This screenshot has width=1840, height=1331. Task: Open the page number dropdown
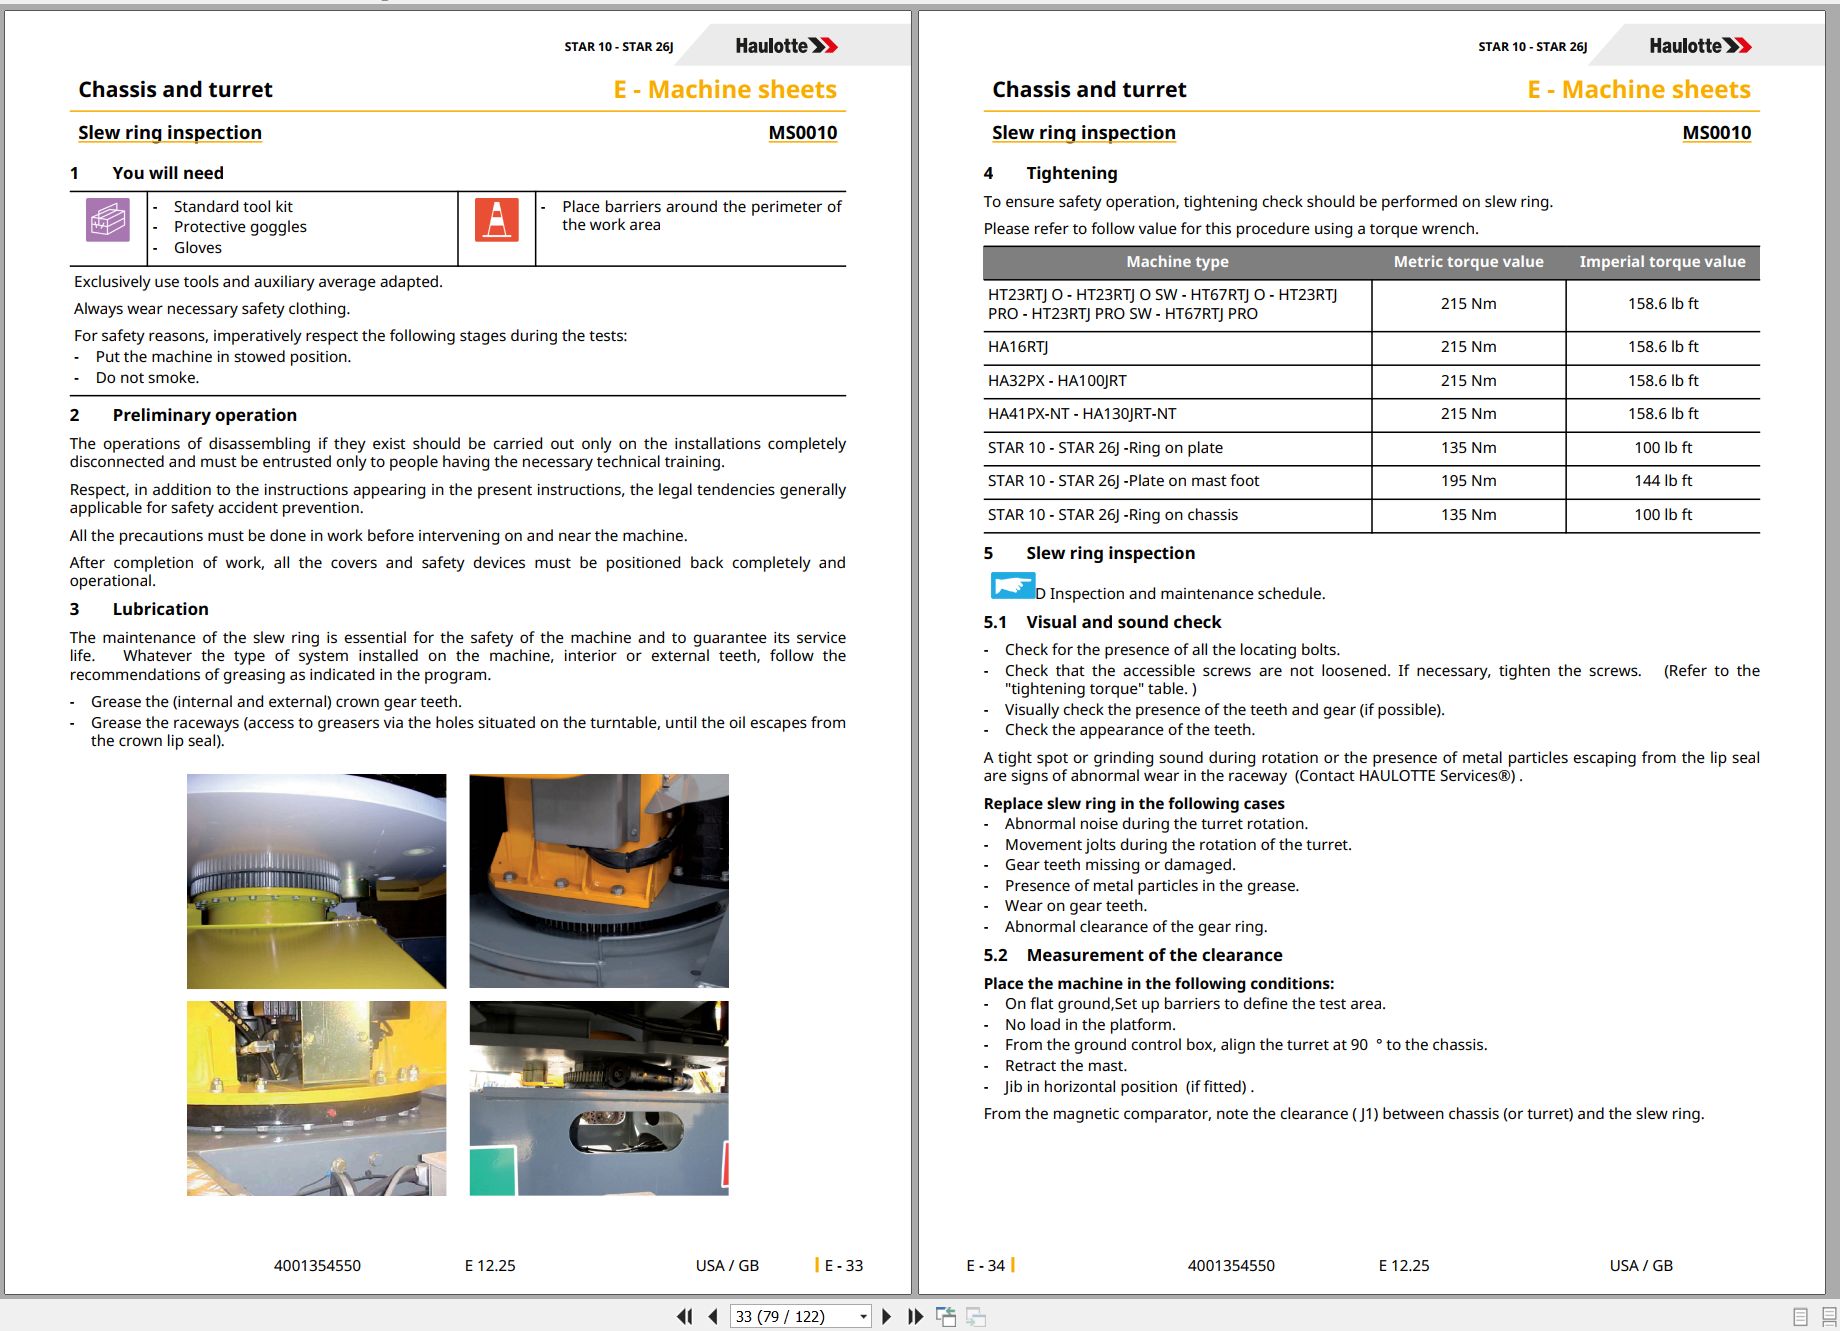click(863, 1317)
